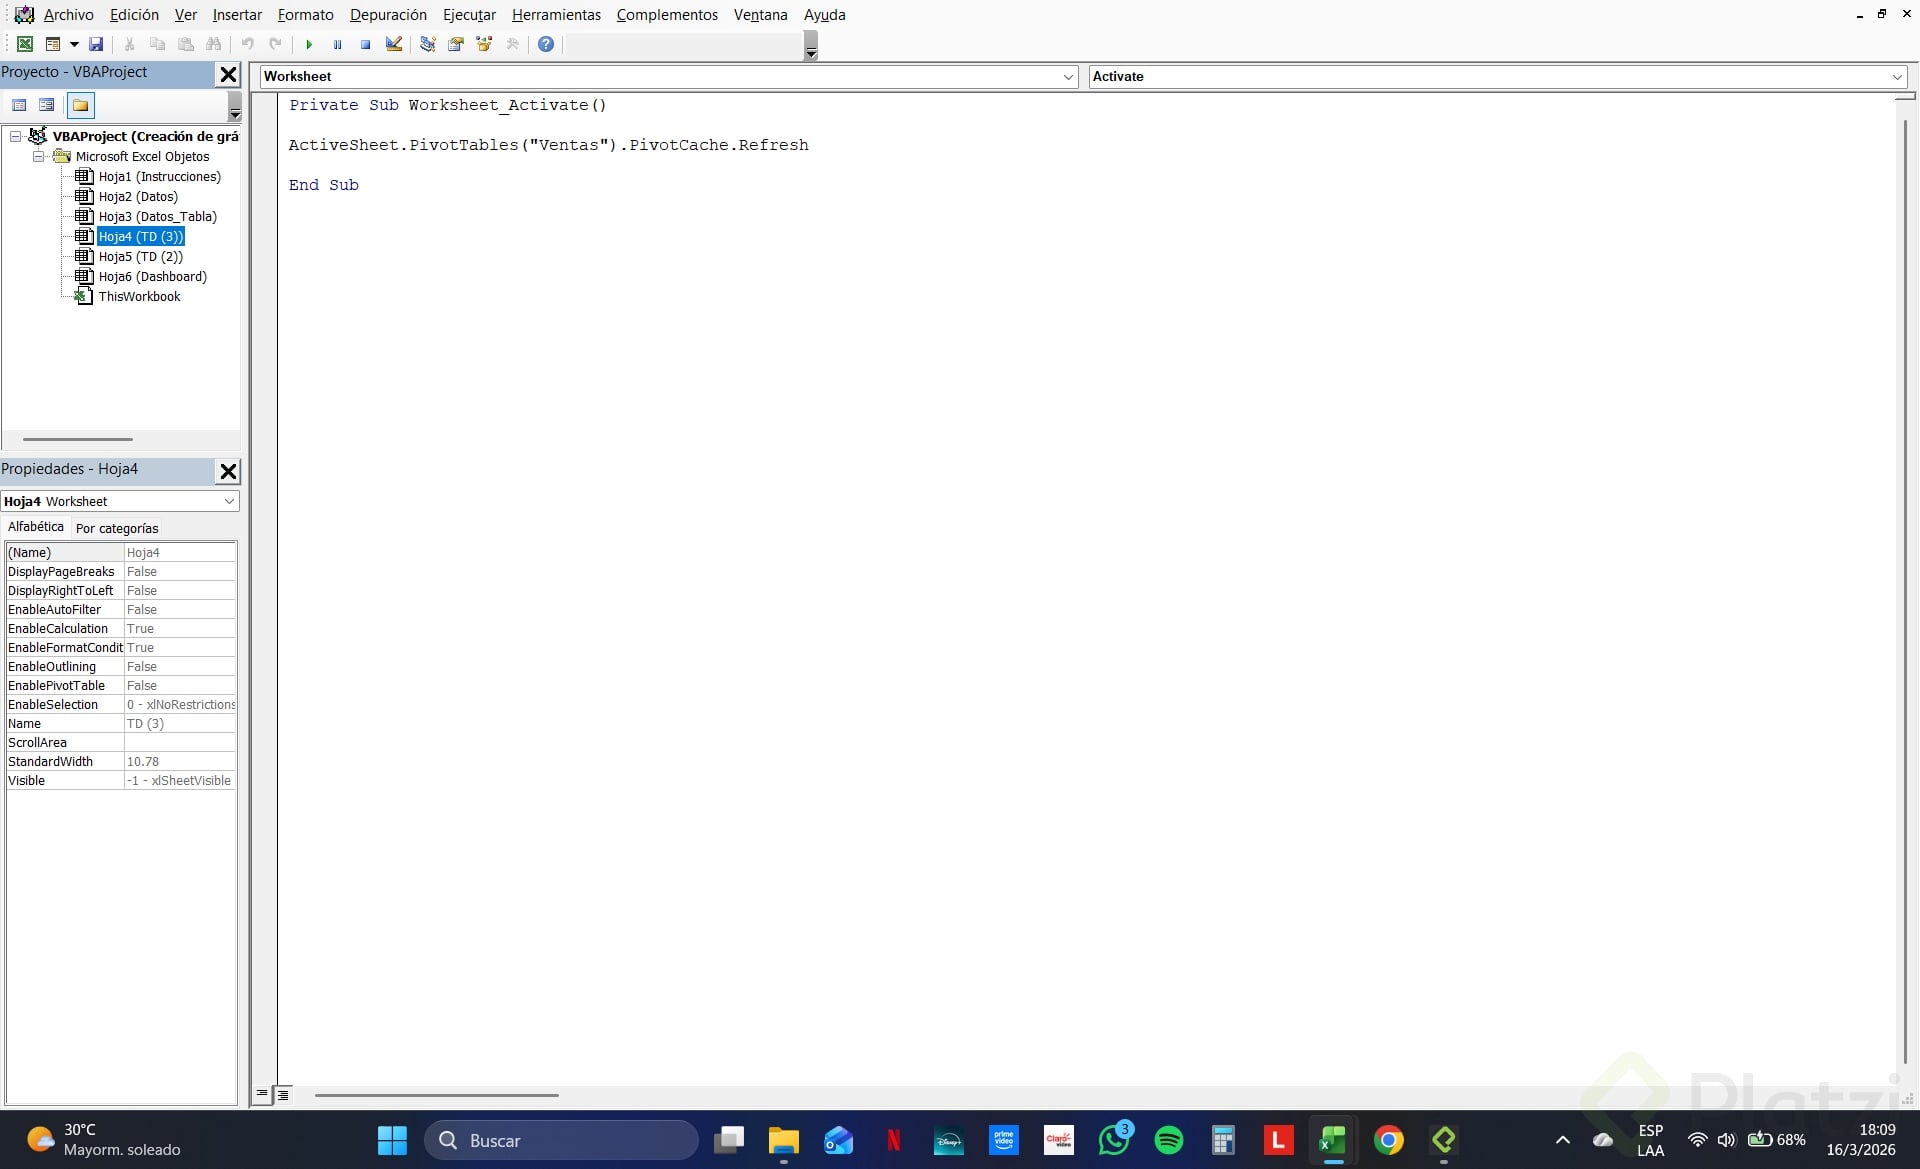Image resolution: width=1920 pixels, height=1169 pixels.
Task: Click the blue Help question mark icon
Action: tap(546, 44)
